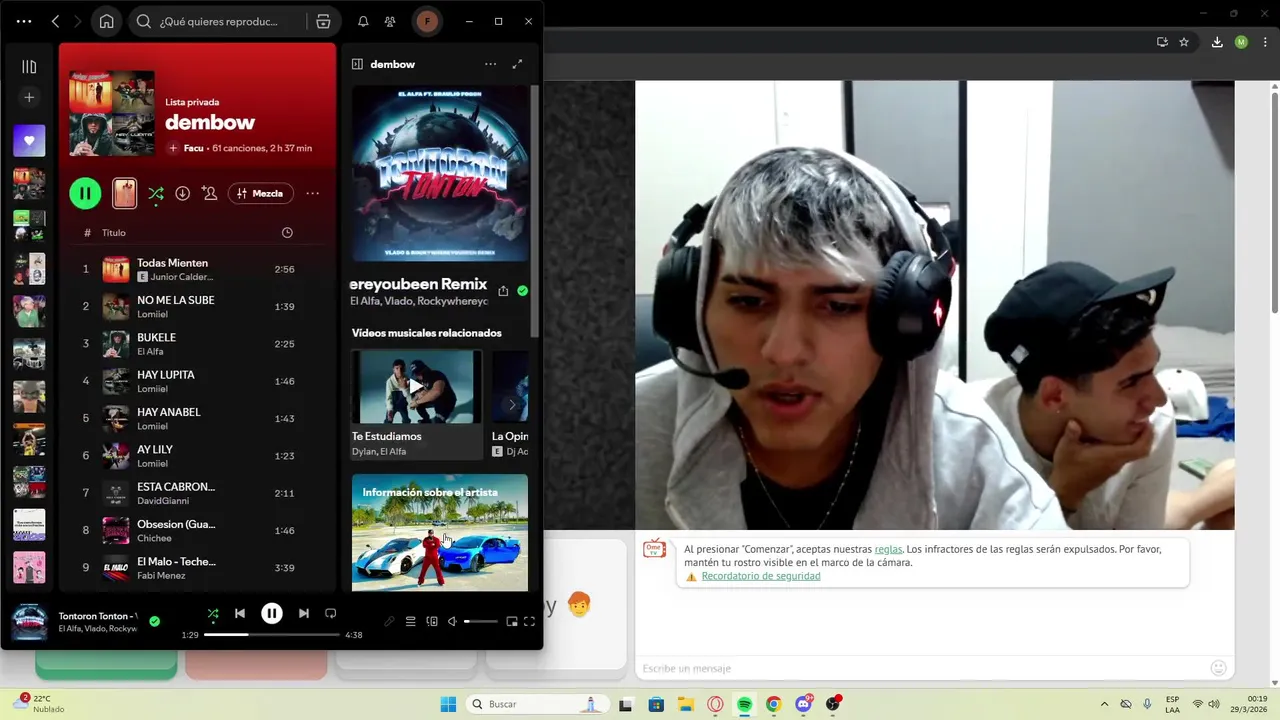Open Información sobre el artista card
Image resolution: width=1280 pixels, height=720 pixels.
coord(440,532)
